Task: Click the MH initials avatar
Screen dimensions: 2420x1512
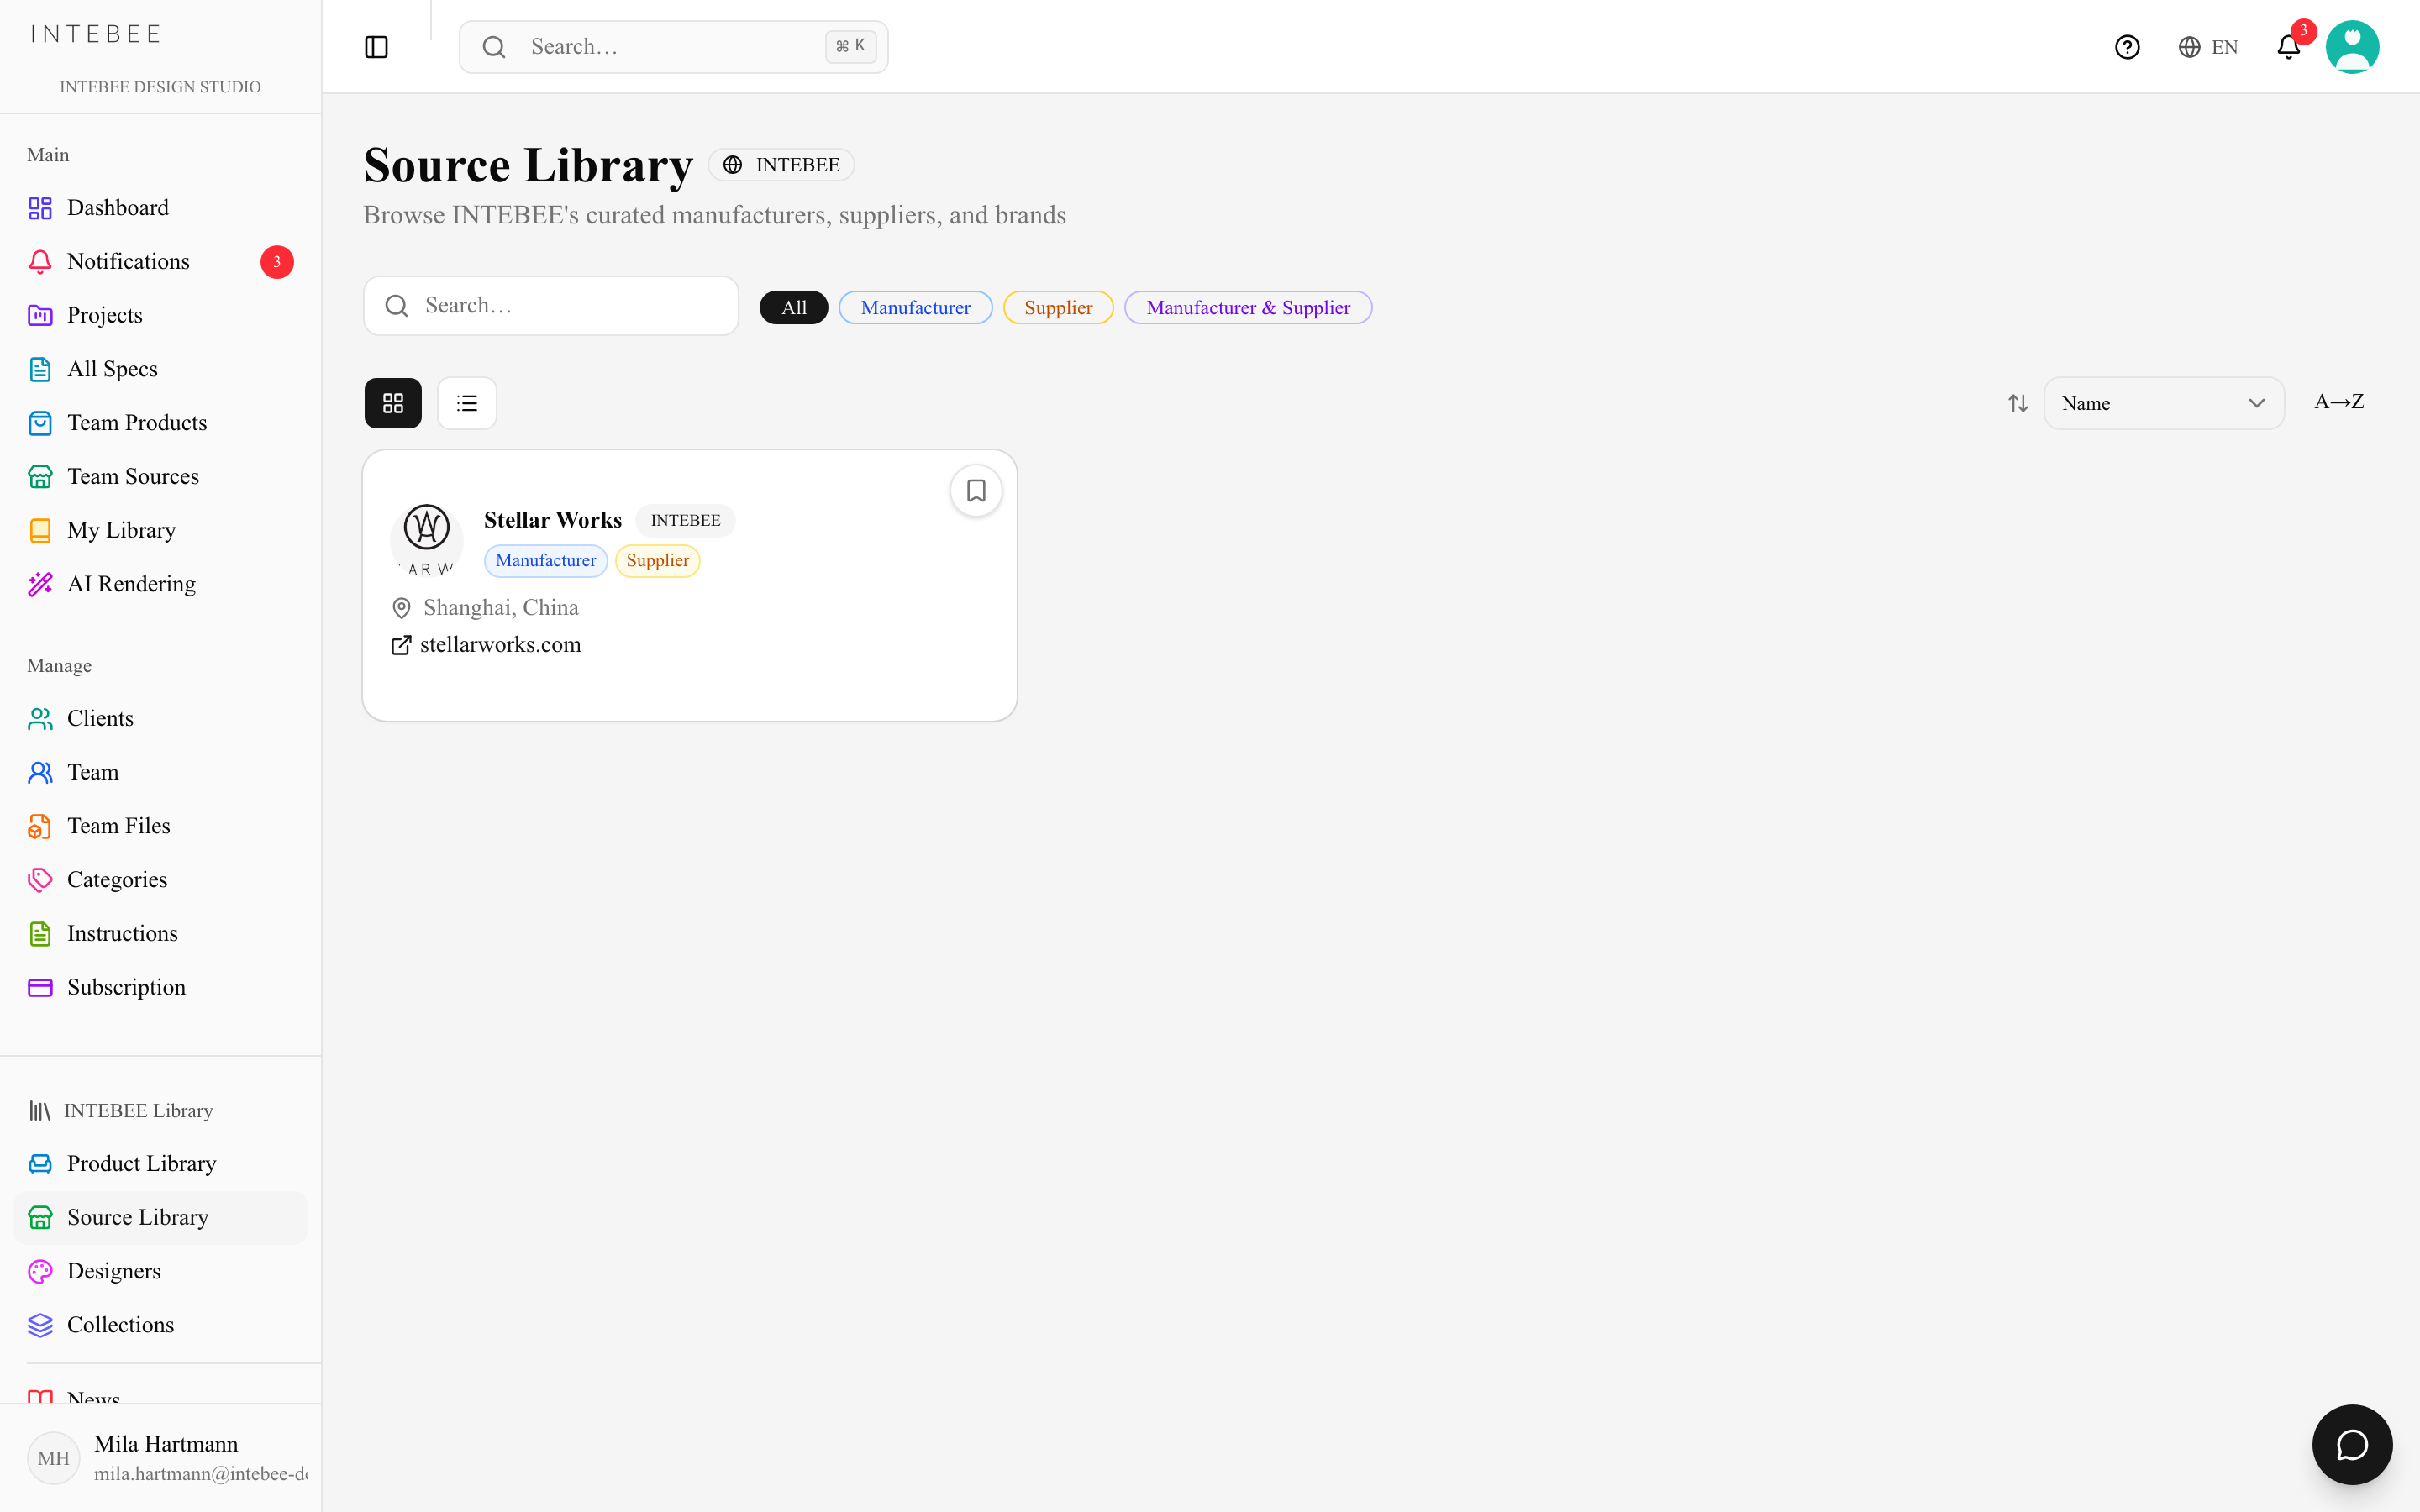Action: pyautogui.click(x=53, y=1458)
